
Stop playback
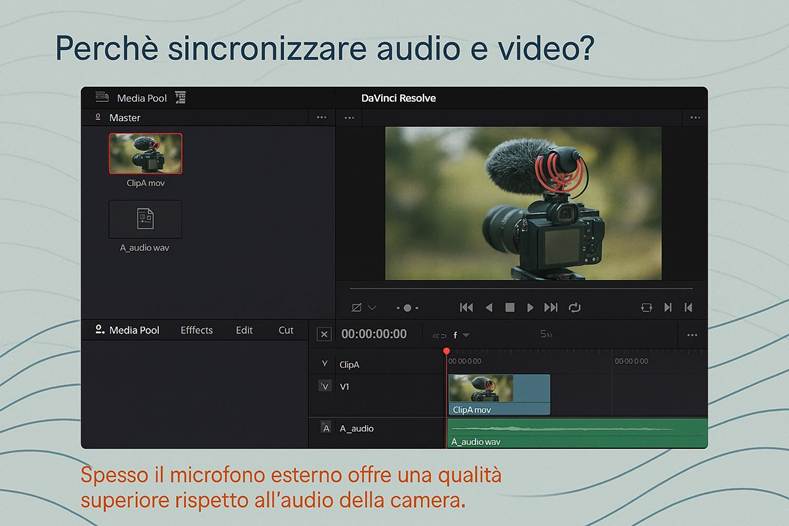[x=510, y=307]
